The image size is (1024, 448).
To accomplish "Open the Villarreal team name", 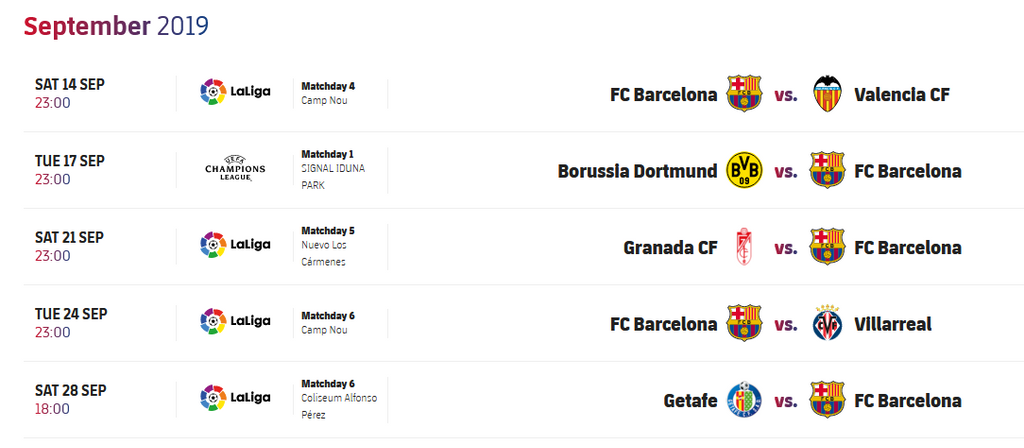I will pos(893,324).
